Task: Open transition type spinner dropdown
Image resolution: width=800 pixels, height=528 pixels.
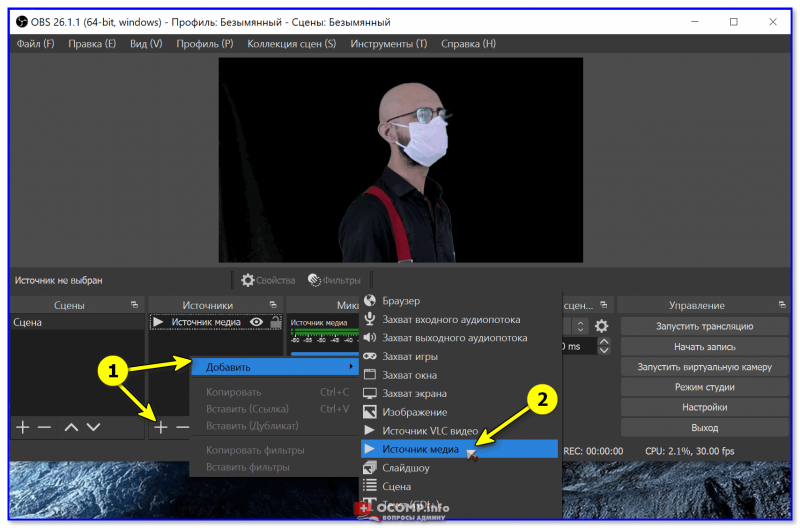Action: click(580, 326)
